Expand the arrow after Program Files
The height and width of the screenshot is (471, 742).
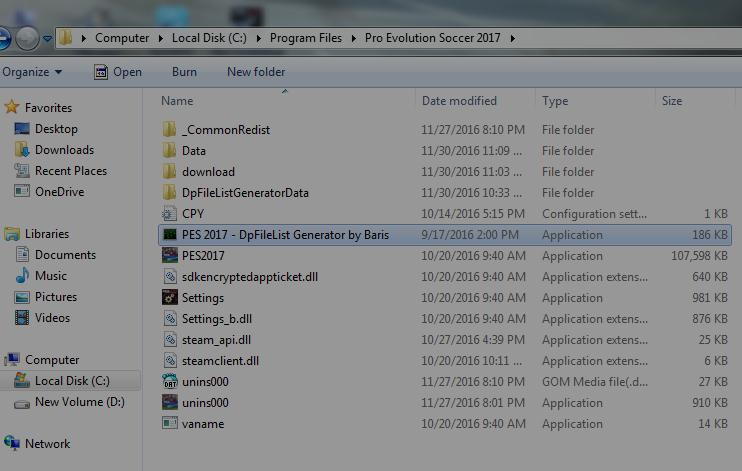tap(354, 38)
